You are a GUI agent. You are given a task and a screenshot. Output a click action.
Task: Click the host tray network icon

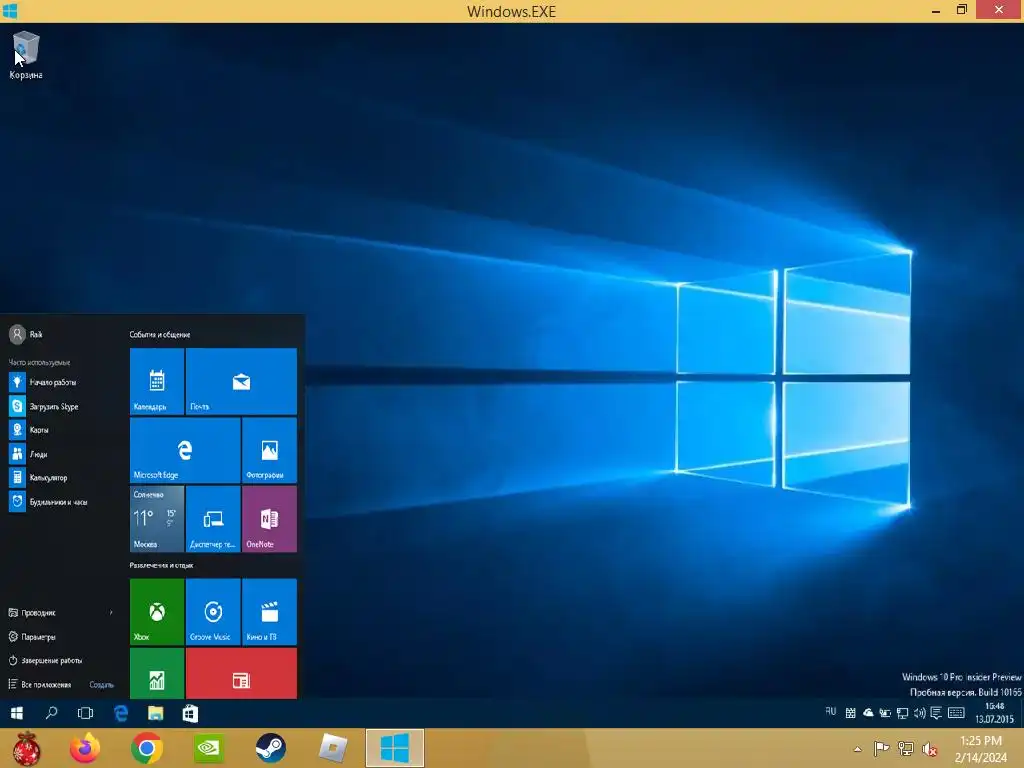(906, 749)
